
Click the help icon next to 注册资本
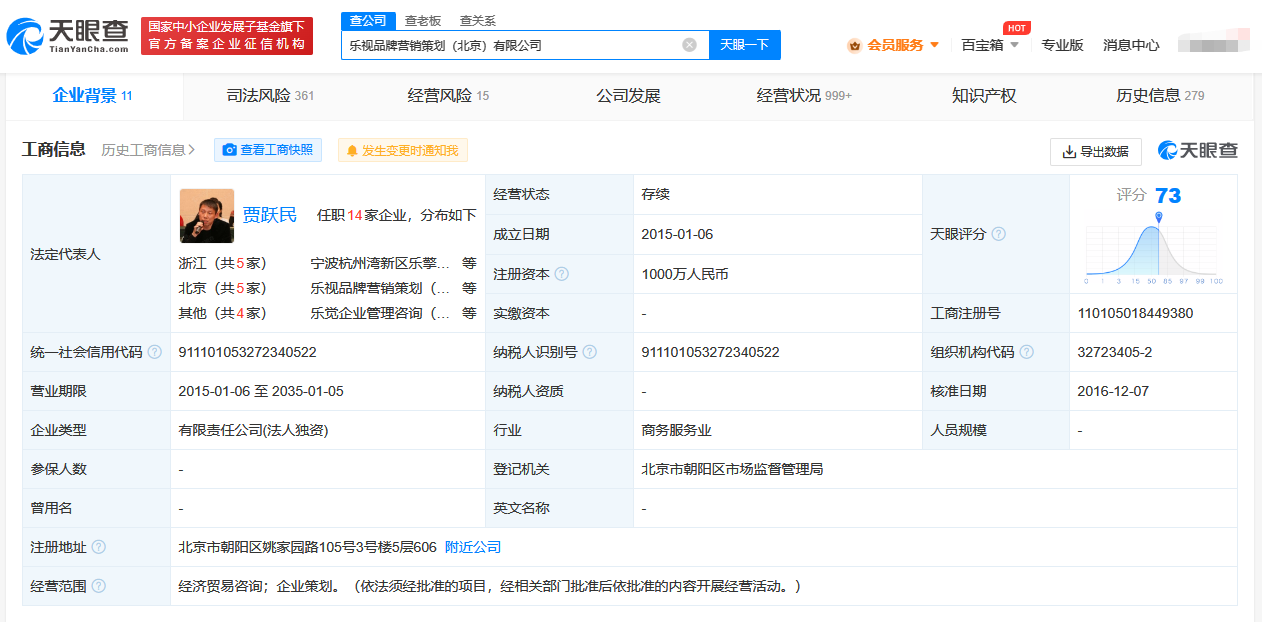click(x=562, y=274)
